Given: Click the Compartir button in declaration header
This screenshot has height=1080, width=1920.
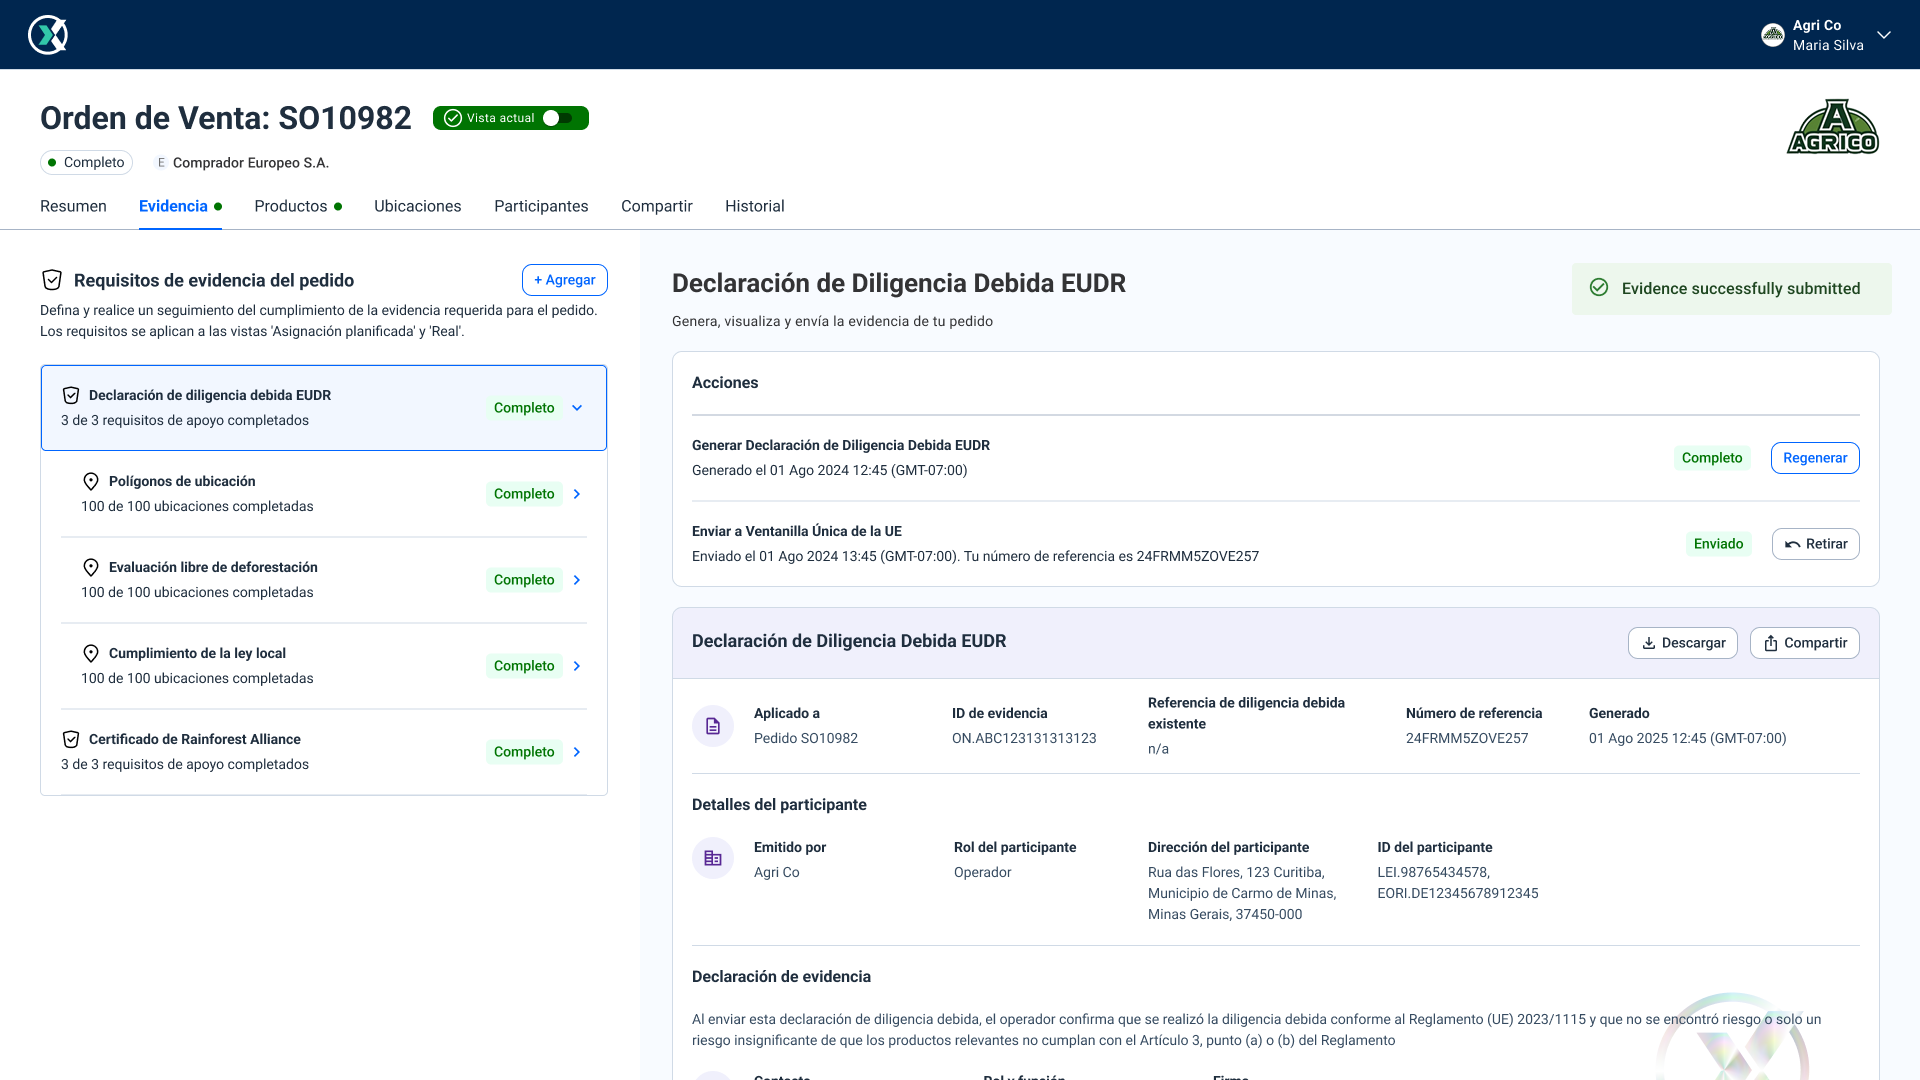Looking at the screenshot, I should pos(1805,643).
